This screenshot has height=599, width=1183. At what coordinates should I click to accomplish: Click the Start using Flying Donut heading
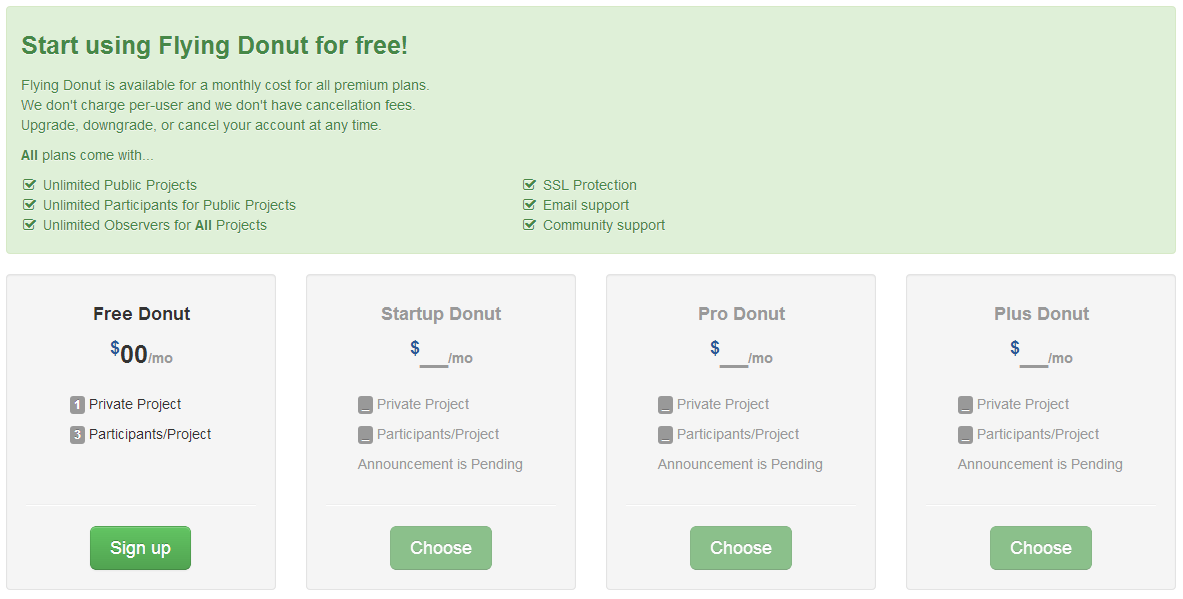pyautogui.click(x=214, y=46)
